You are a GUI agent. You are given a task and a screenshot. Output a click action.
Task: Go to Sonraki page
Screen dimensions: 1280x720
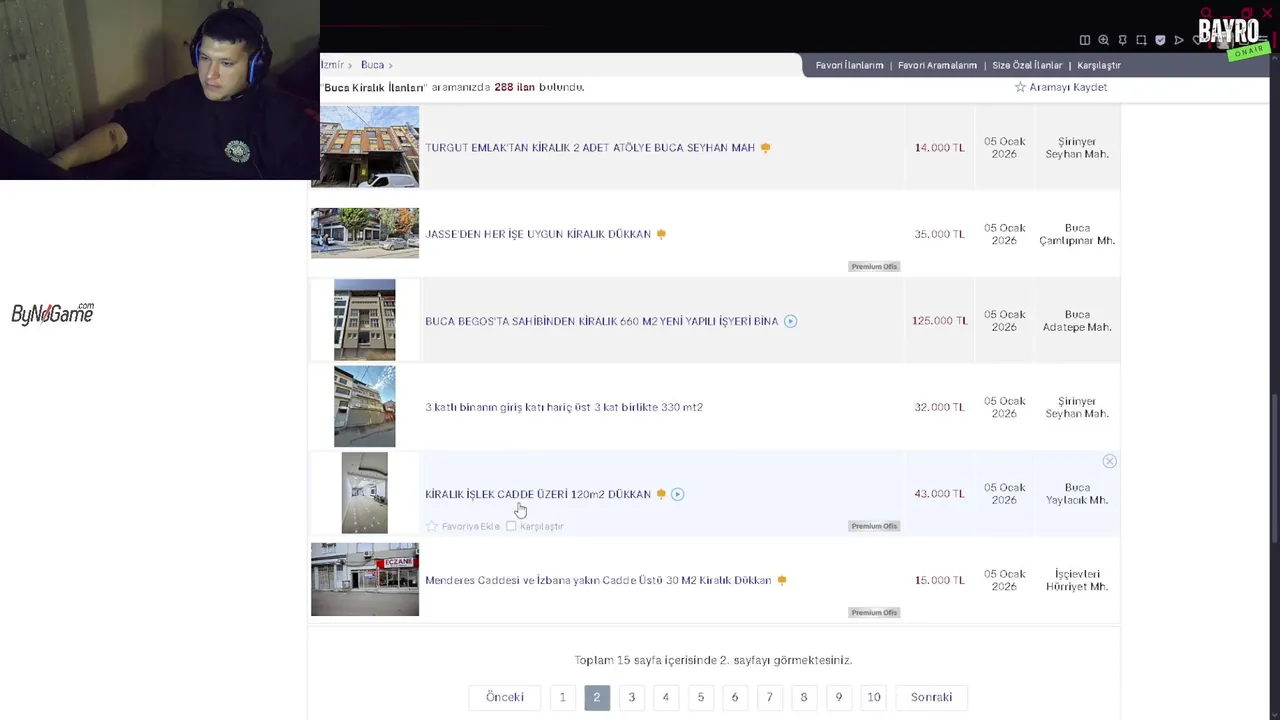[931, 697]
